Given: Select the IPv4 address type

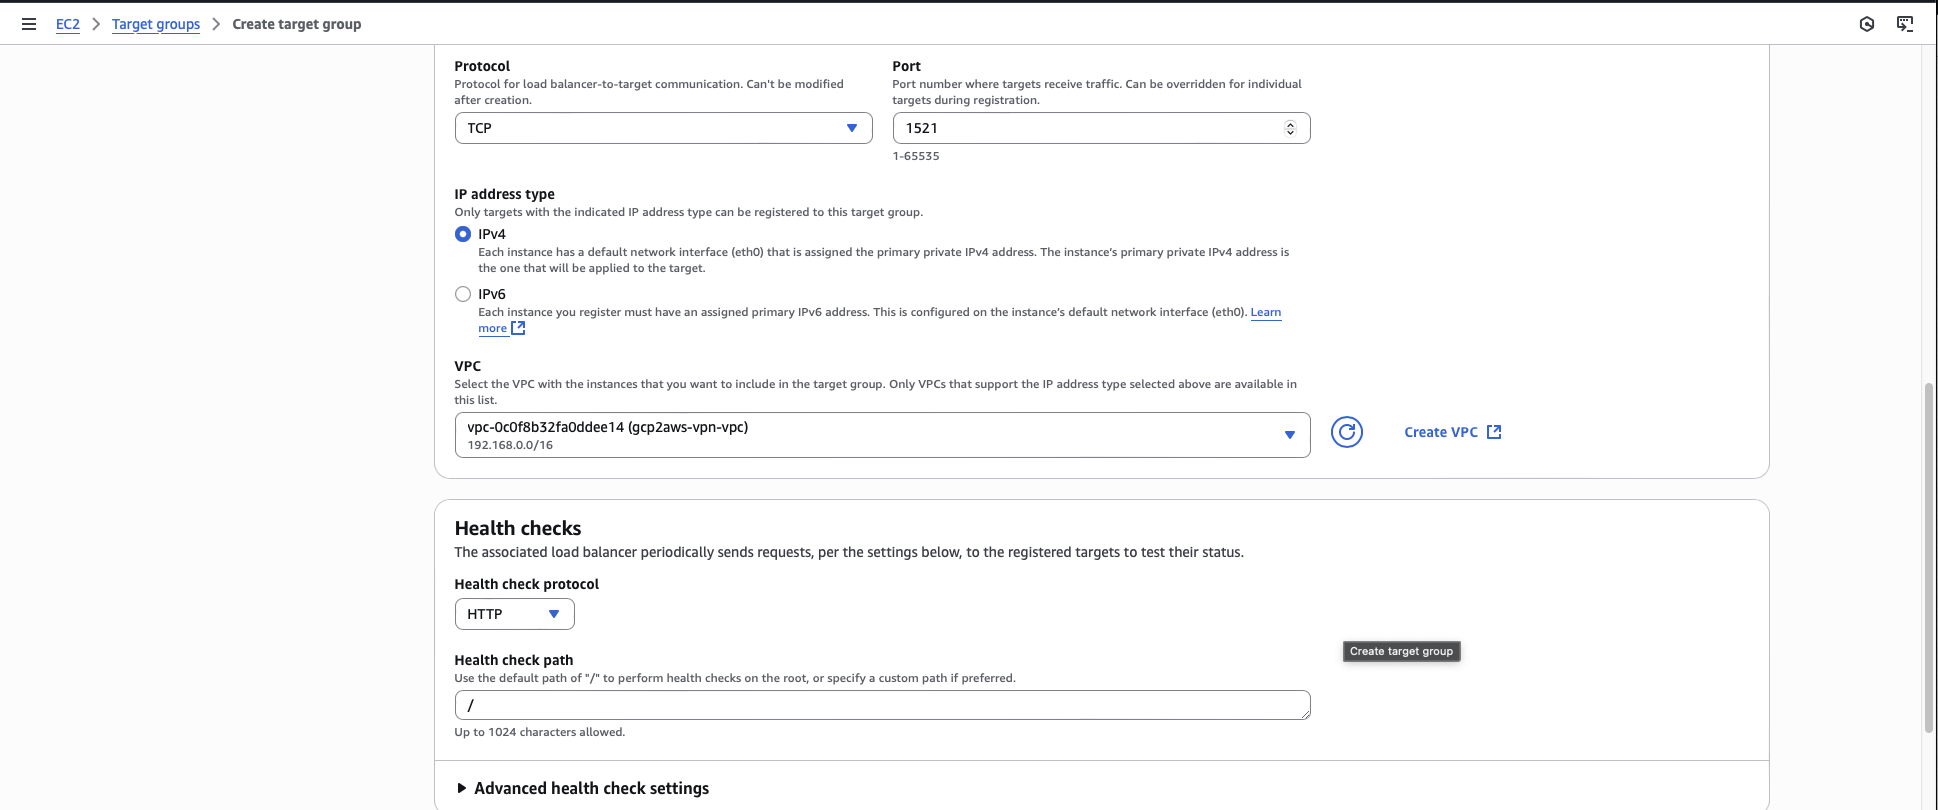Looking at the screenshot, I should (463, 234).
